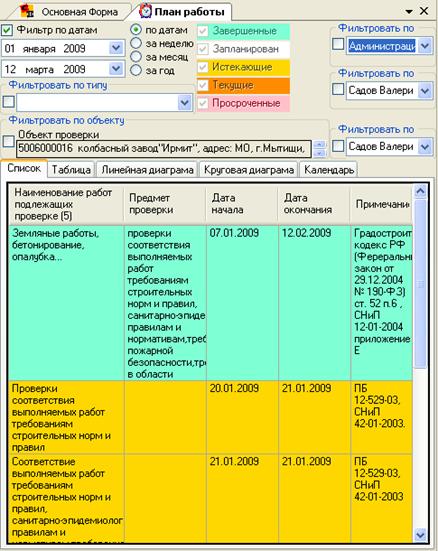Enable the lowest Садов Валери filter checkbox
Screen dimensions: 438x551
click(338, 145)
